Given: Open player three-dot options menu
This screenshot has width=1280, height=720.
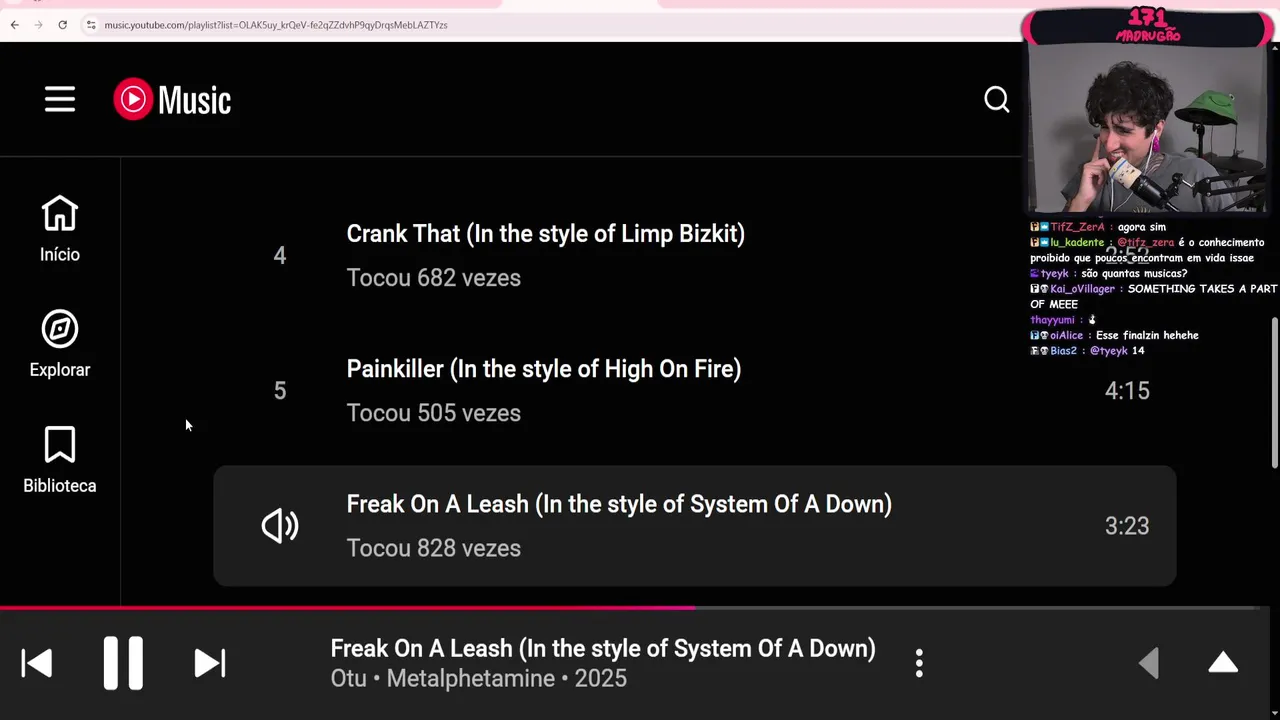Looking at the screenshot, I should click(919, 663).
